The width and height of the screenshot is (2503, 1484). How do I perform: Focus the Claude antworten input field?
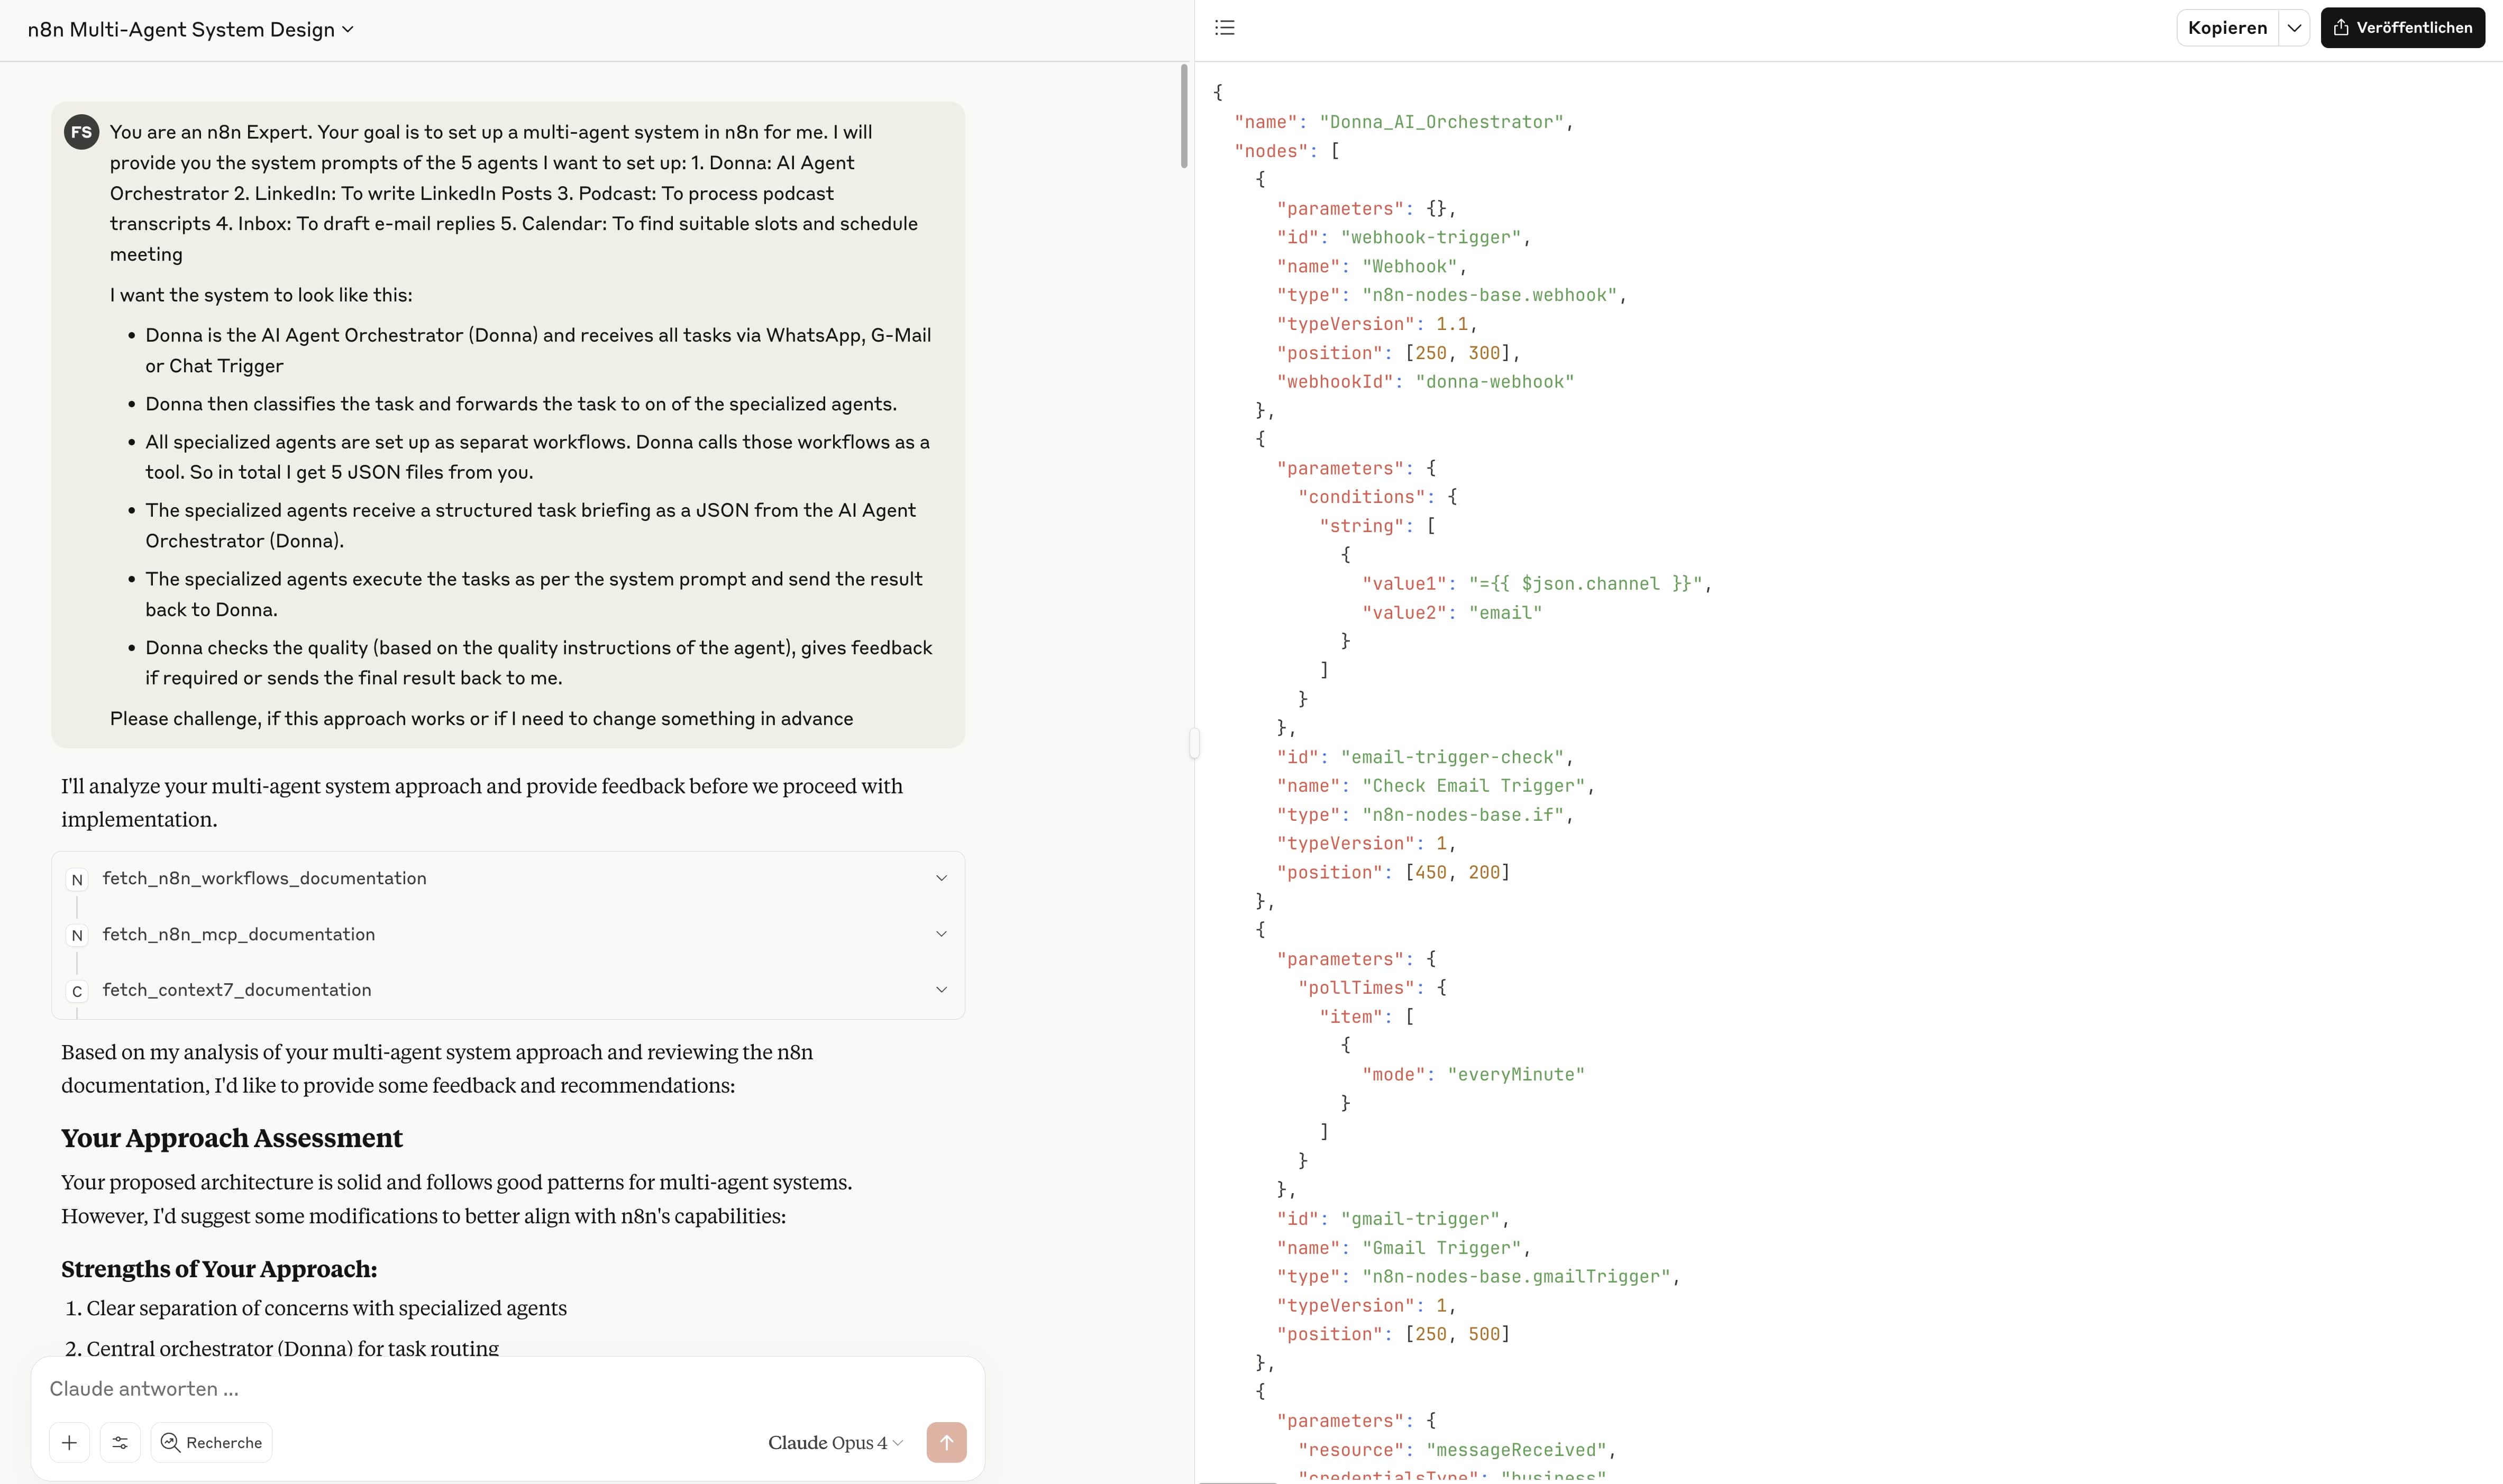500,1388
